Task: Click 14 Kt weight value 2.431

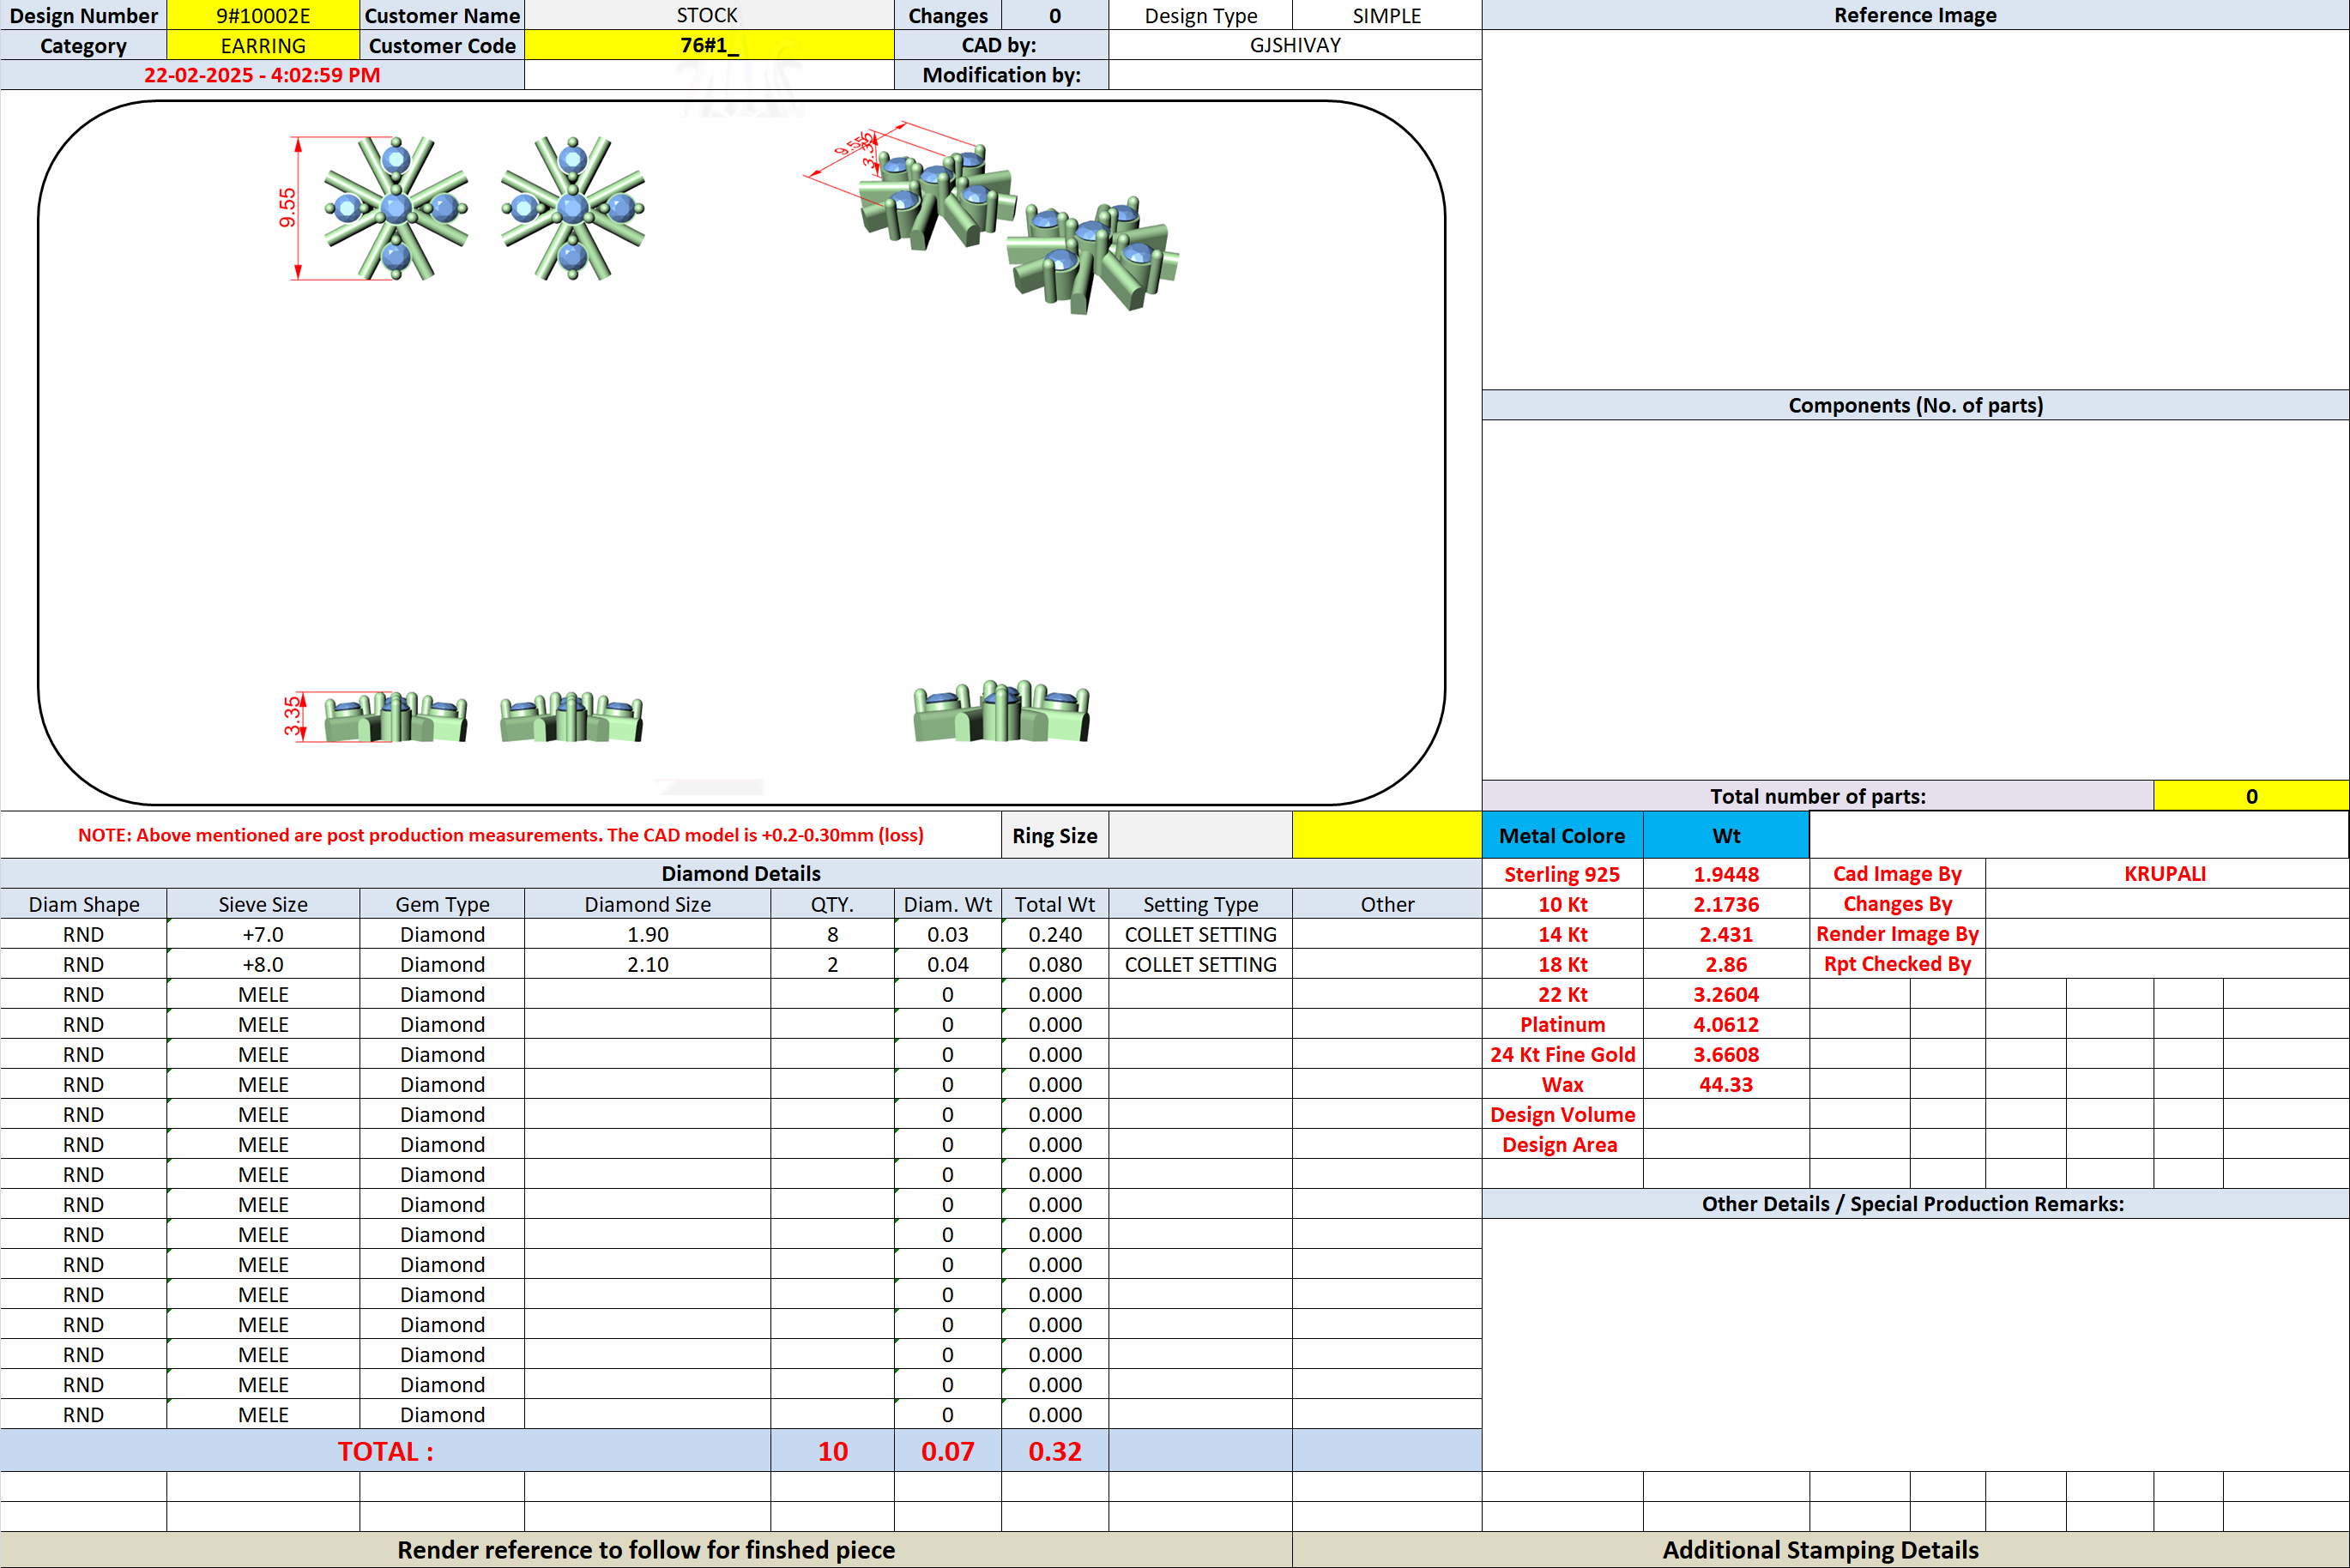Action: coord(1726,934)
